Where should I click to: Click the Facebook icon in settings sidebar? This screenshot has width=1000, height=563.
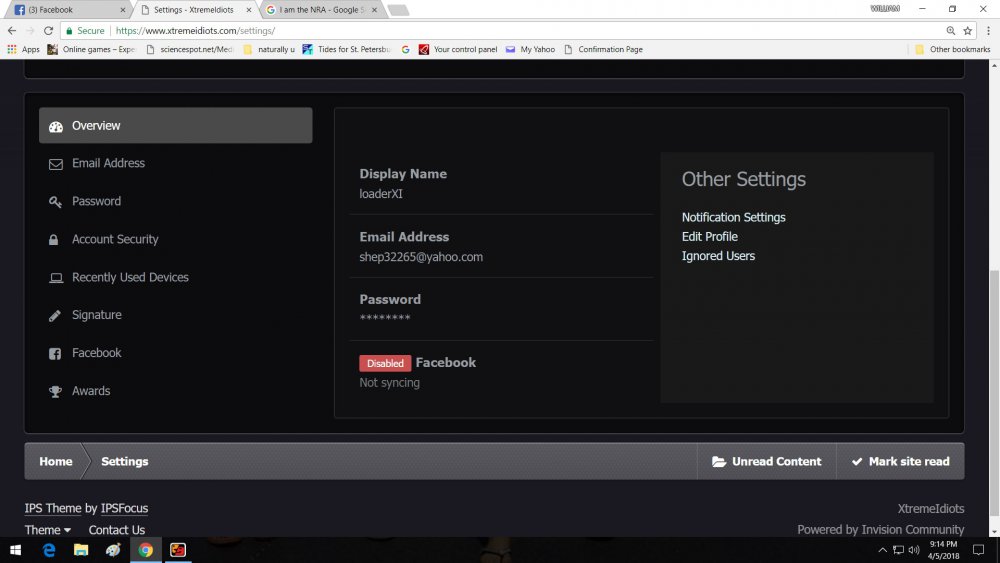coord(55,354)
